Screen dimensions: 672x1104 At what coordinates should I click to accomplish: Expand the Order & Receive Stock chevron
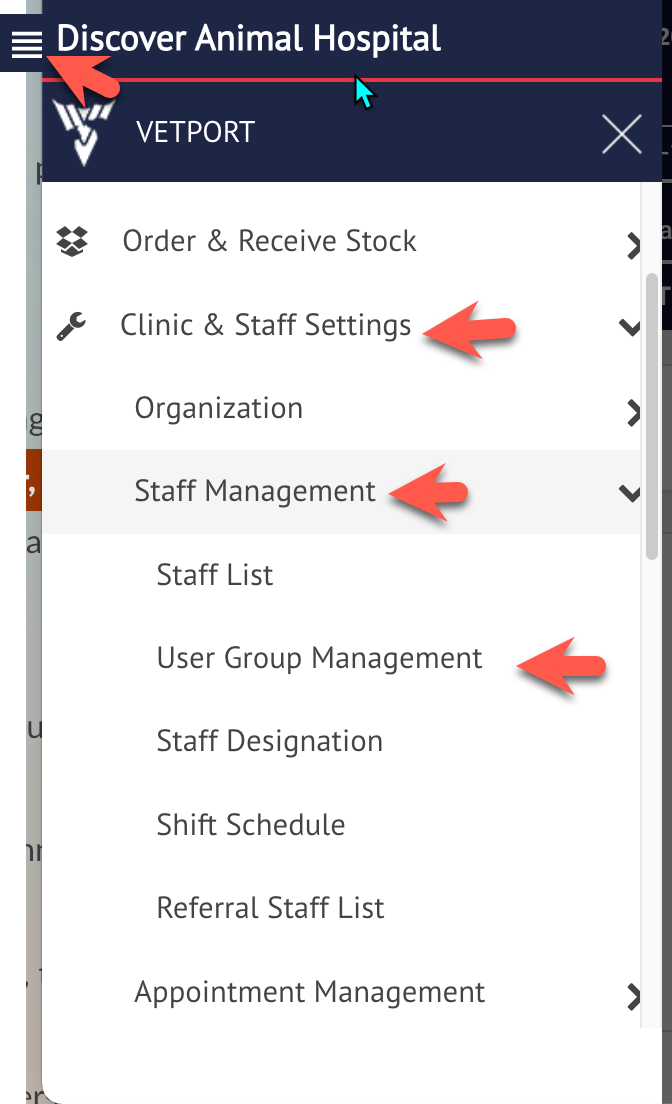point(633,245)
